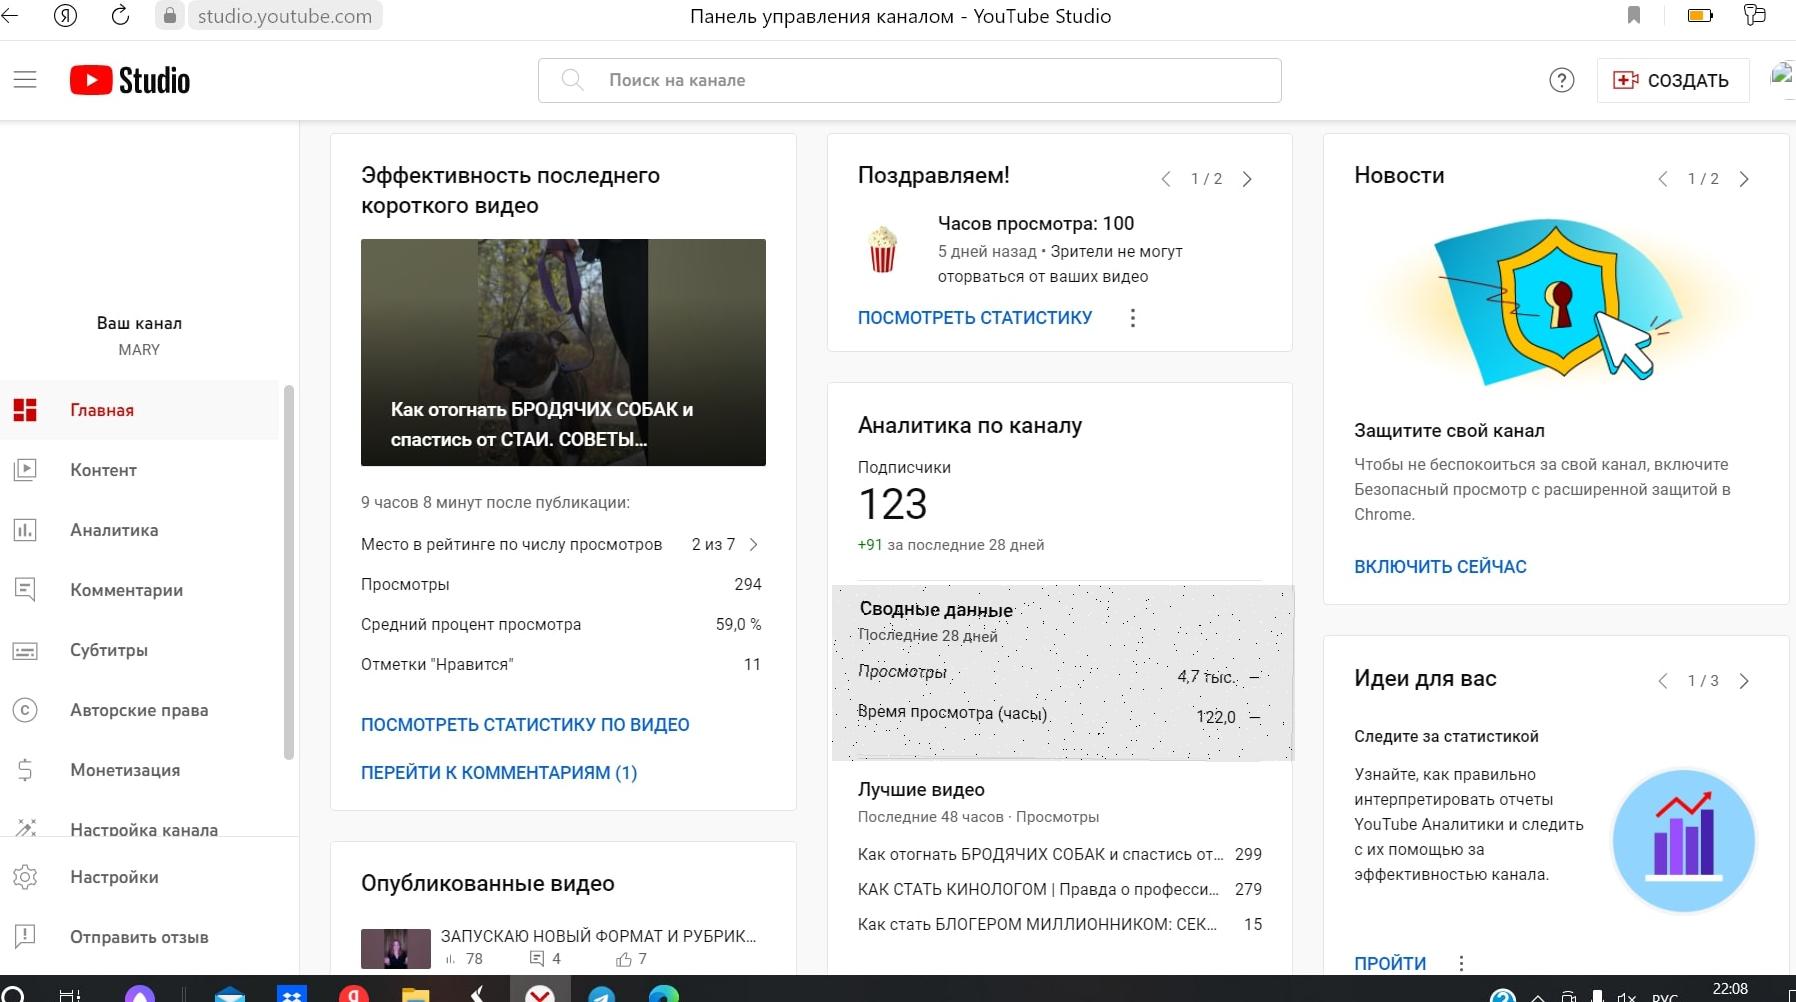Go to next Идеи для вас card
The height and width of the screenshot is (1002, 1796).
(1744, 681)
